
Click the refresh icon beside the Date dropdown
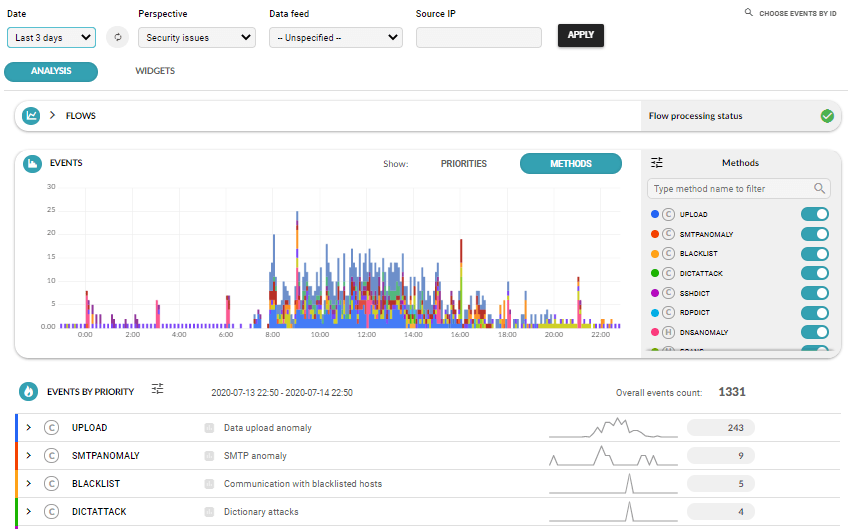117,37
